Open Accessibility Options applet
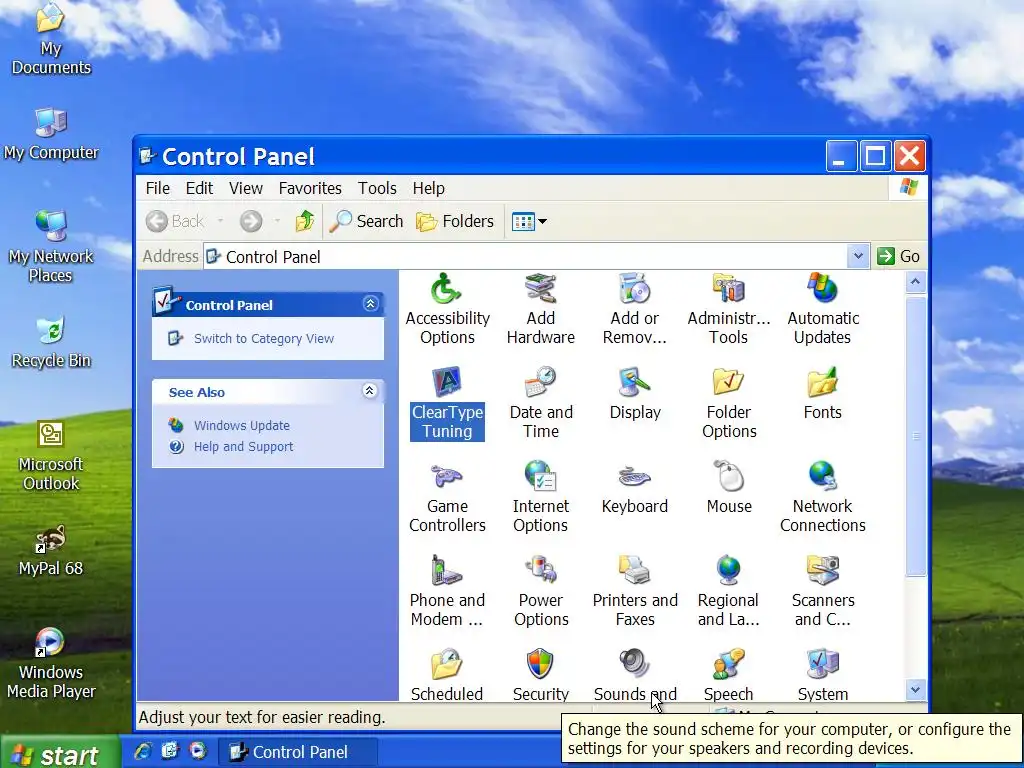Screen dimensions: 1024x768 coord(447,309)
